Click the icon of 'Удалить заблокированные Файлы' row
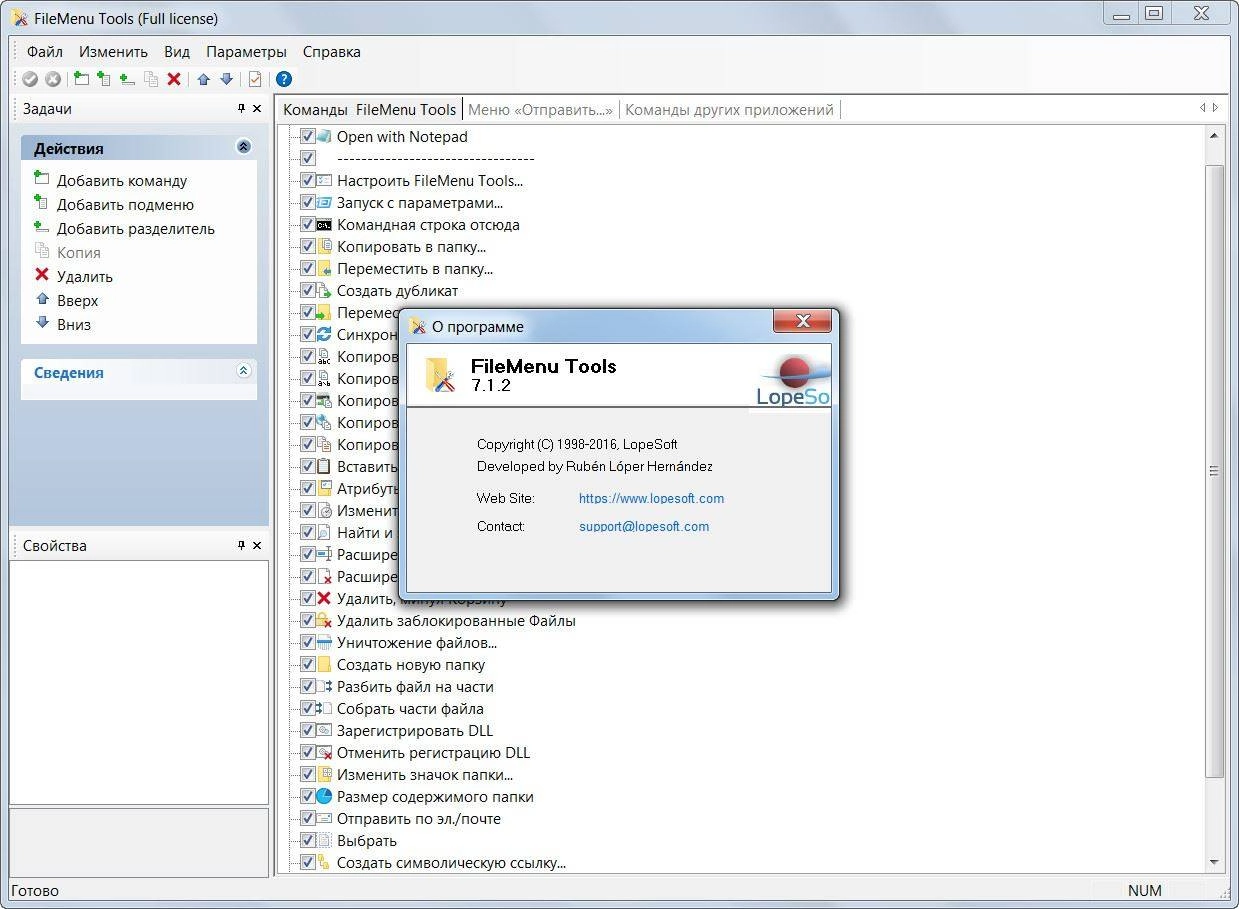 324,621
